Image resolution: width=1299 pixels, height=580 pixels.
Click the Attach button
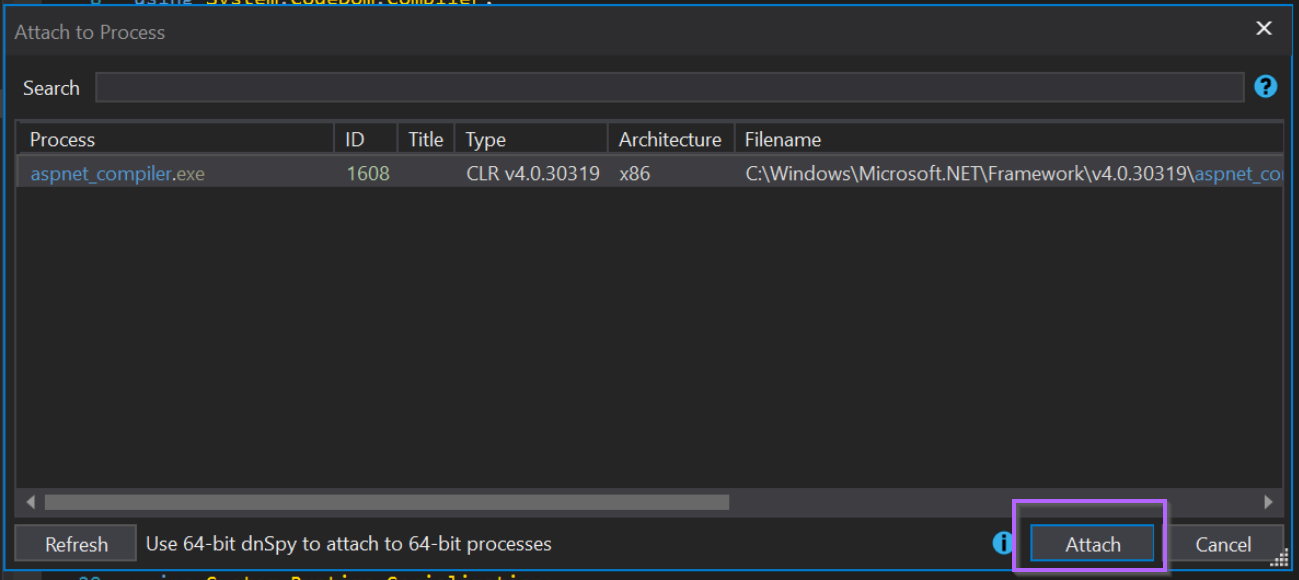tap(1092, 543)
